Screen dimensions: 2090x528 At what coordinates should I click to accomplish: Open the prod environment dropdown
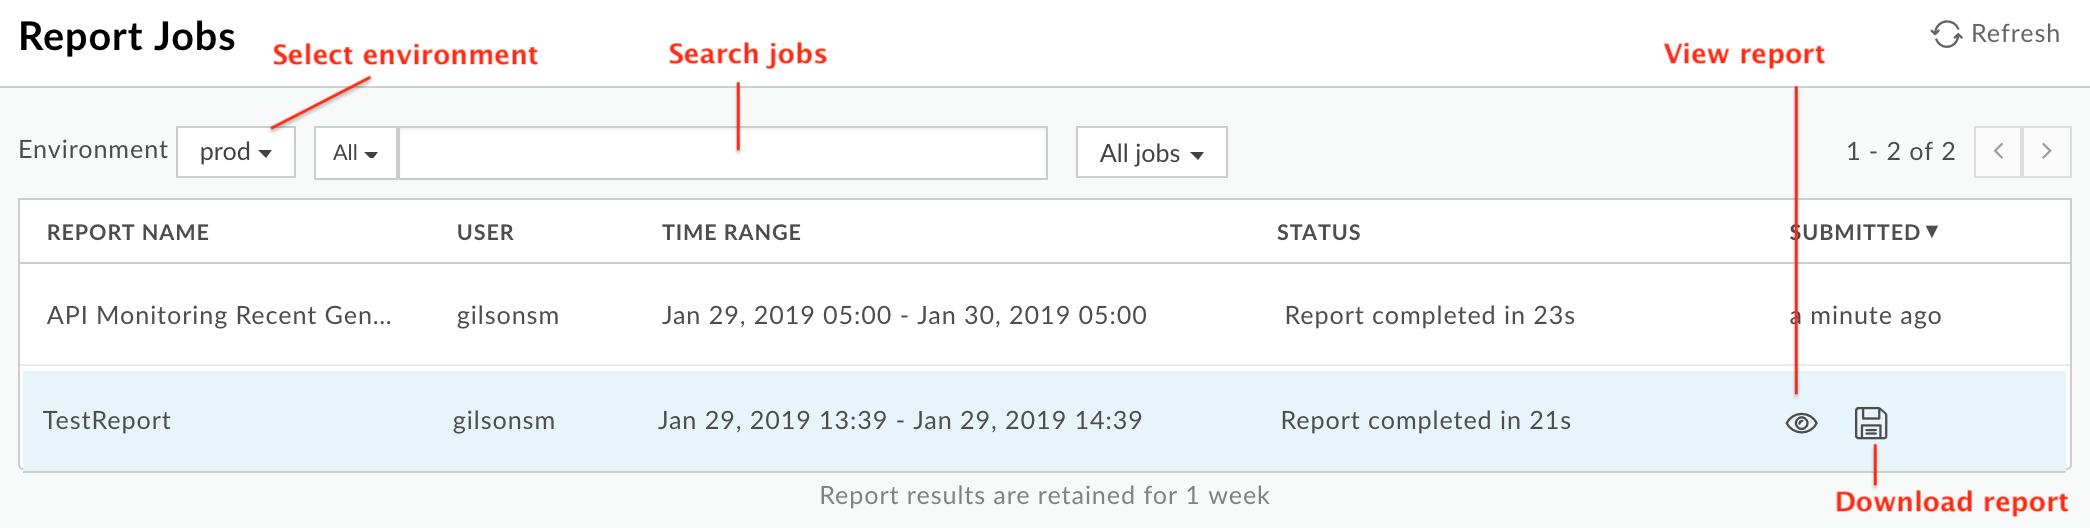point(236,153)
